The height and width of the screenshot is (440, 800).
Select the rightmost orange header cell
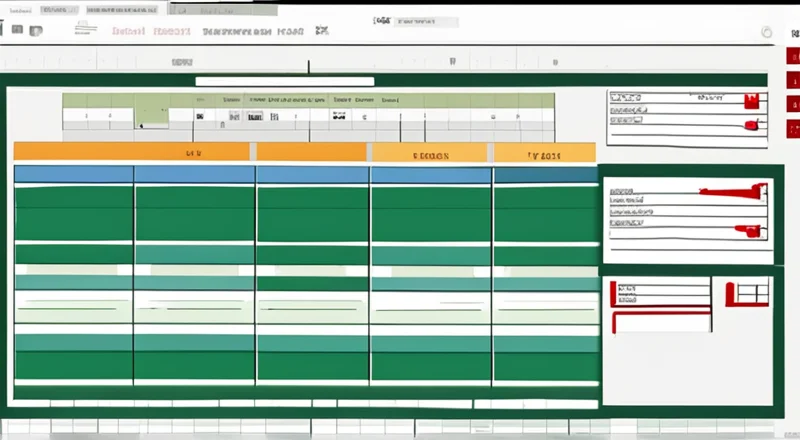pos(545,153)
